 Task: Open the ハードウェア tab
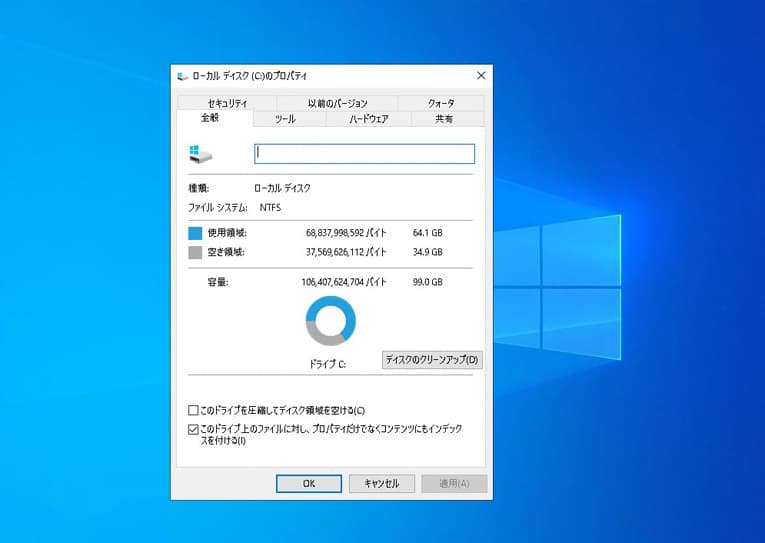[368, 119]
